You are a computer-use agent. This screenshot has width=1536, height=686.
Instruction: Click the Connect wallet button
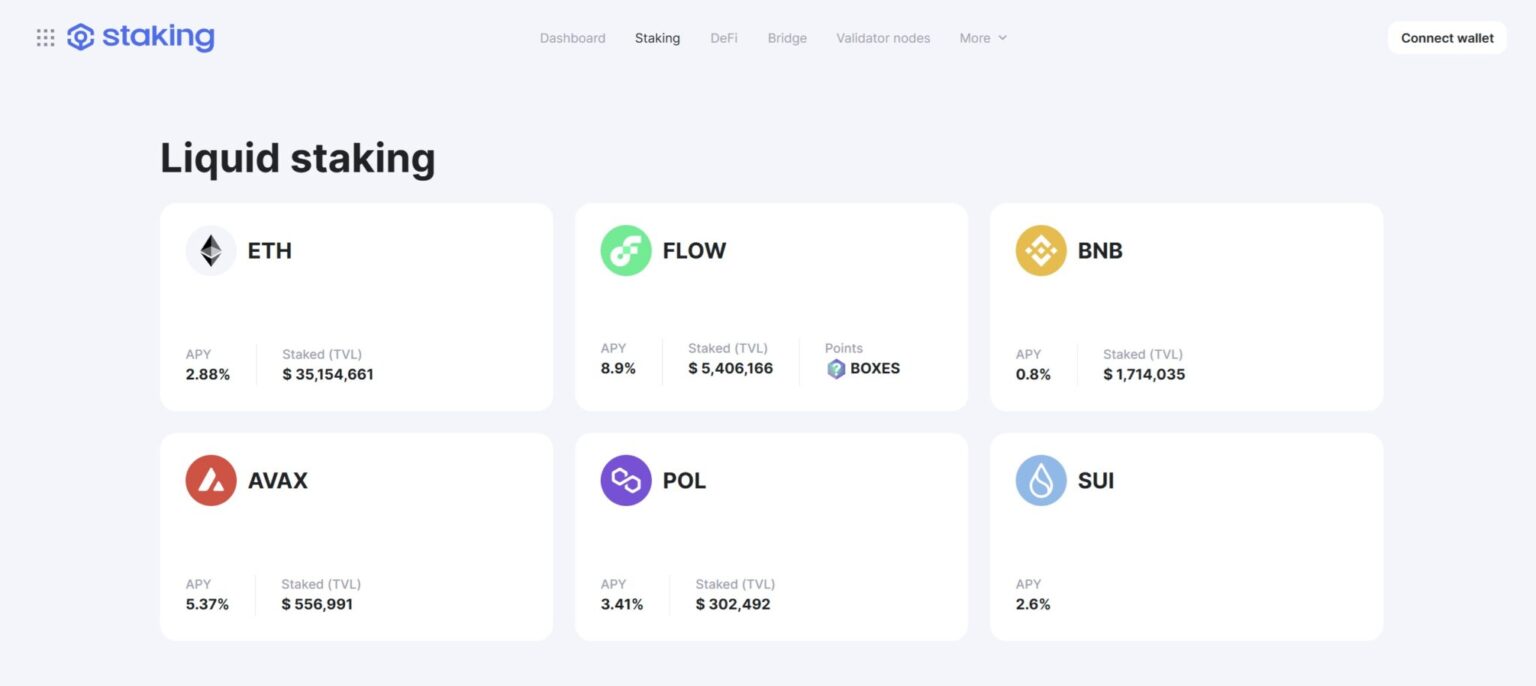(x=1446, y=37)
